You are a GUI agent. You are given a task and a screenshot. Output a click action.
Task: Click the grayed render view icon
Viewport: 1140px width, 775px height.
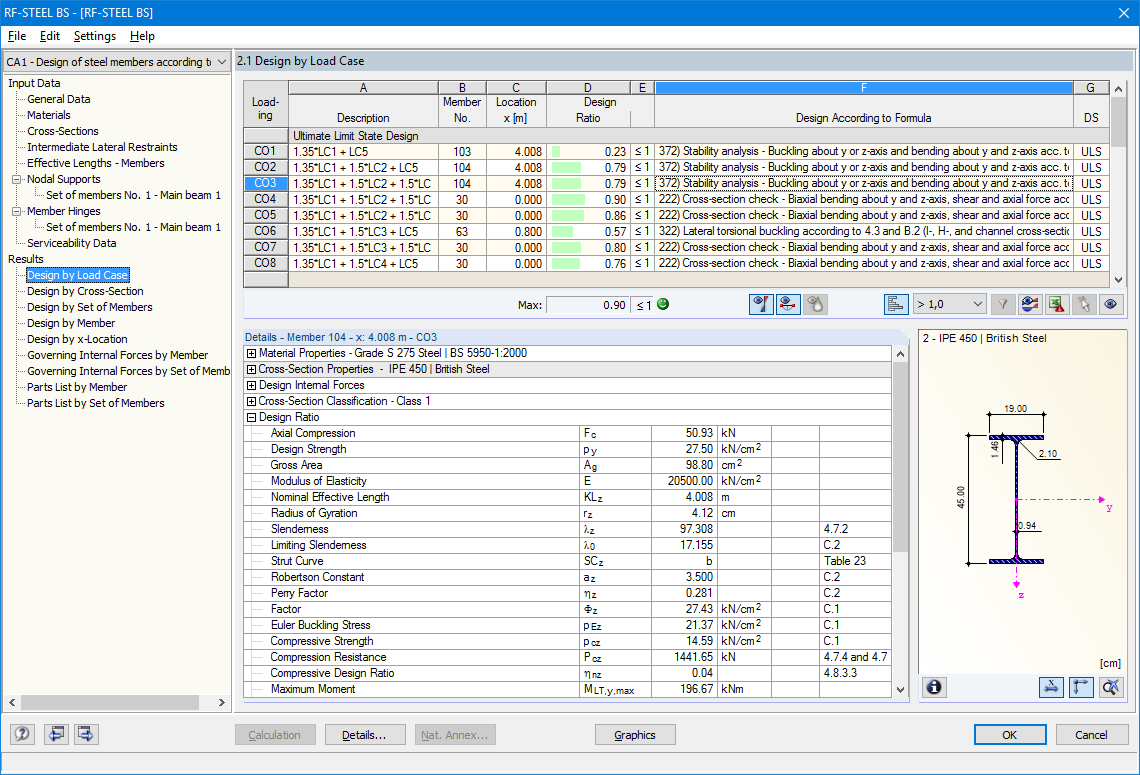816,305
